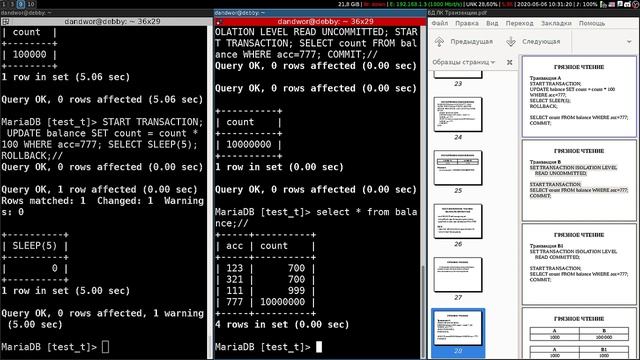The width and height of the screenshot is (640, 360).
Task: Click '4 rows in set' line in middle terminal
Action: coord(282,324)
